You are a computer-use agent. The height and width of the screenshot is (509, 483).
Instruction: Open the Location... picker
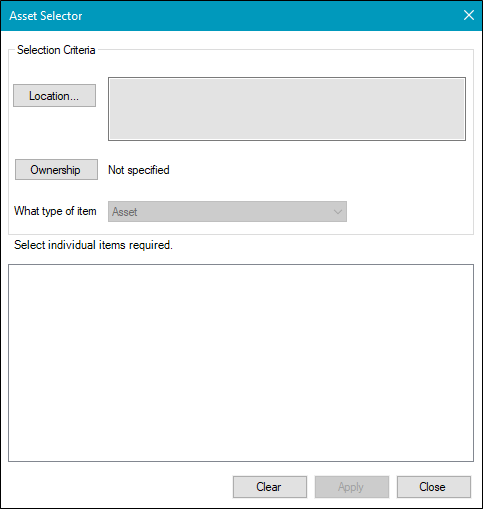click(54, 96)
